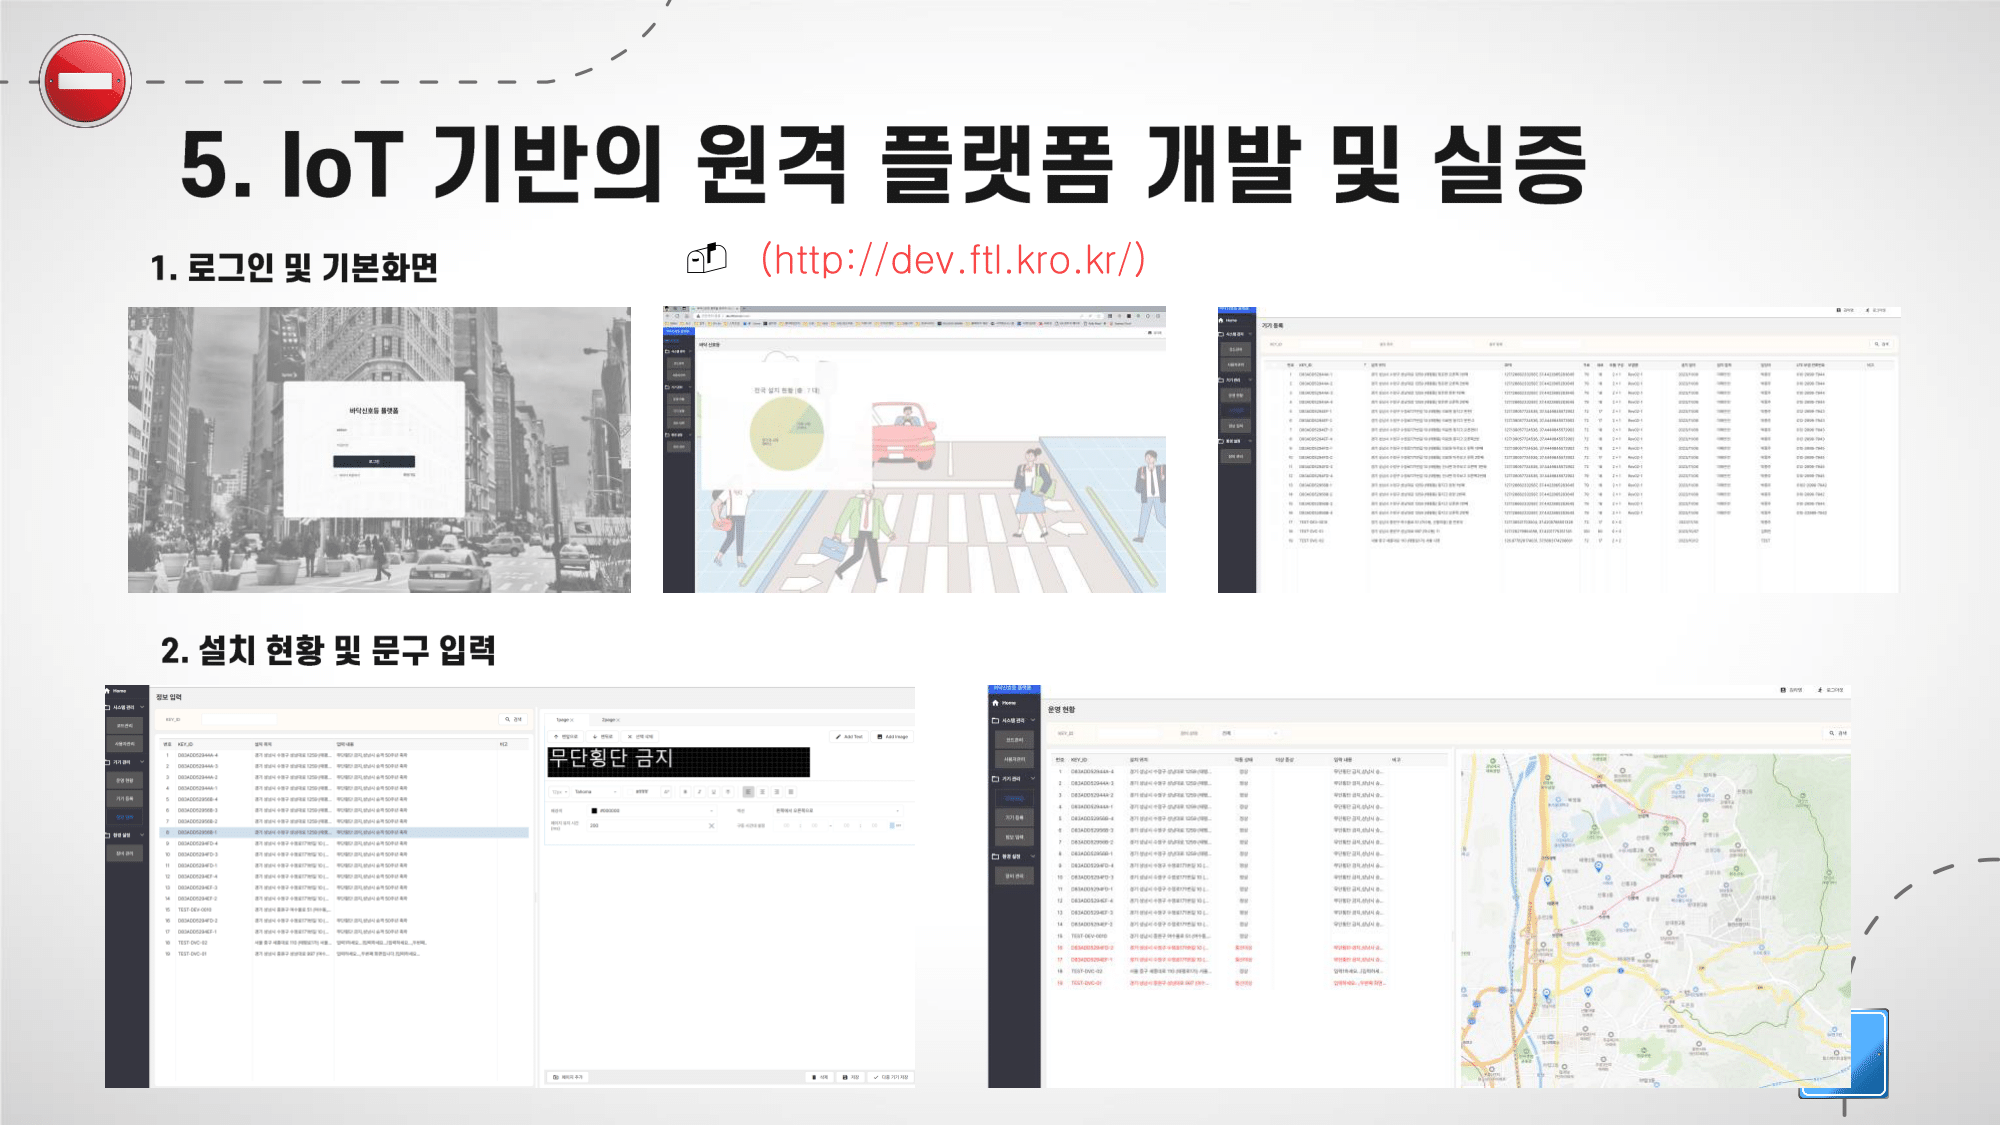Click Home icon in 기기 등록 sidebar

tap(1221, 320)
